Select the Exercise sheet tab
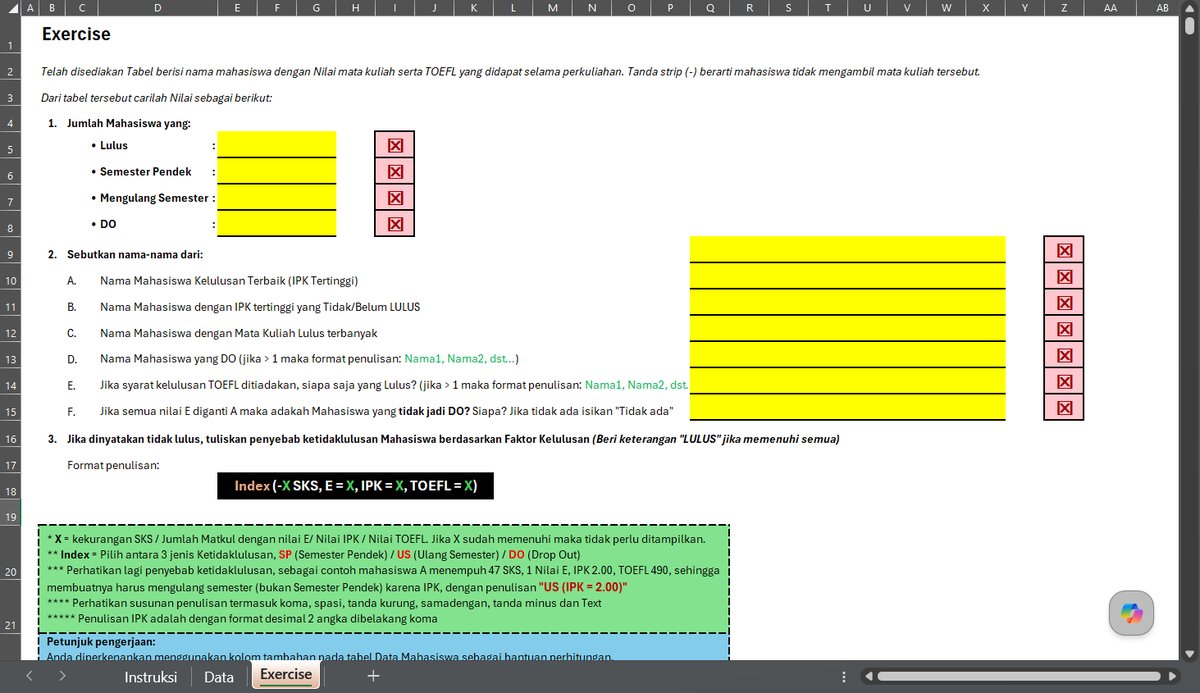This screenshot has height=693, width=1200. 286,675
